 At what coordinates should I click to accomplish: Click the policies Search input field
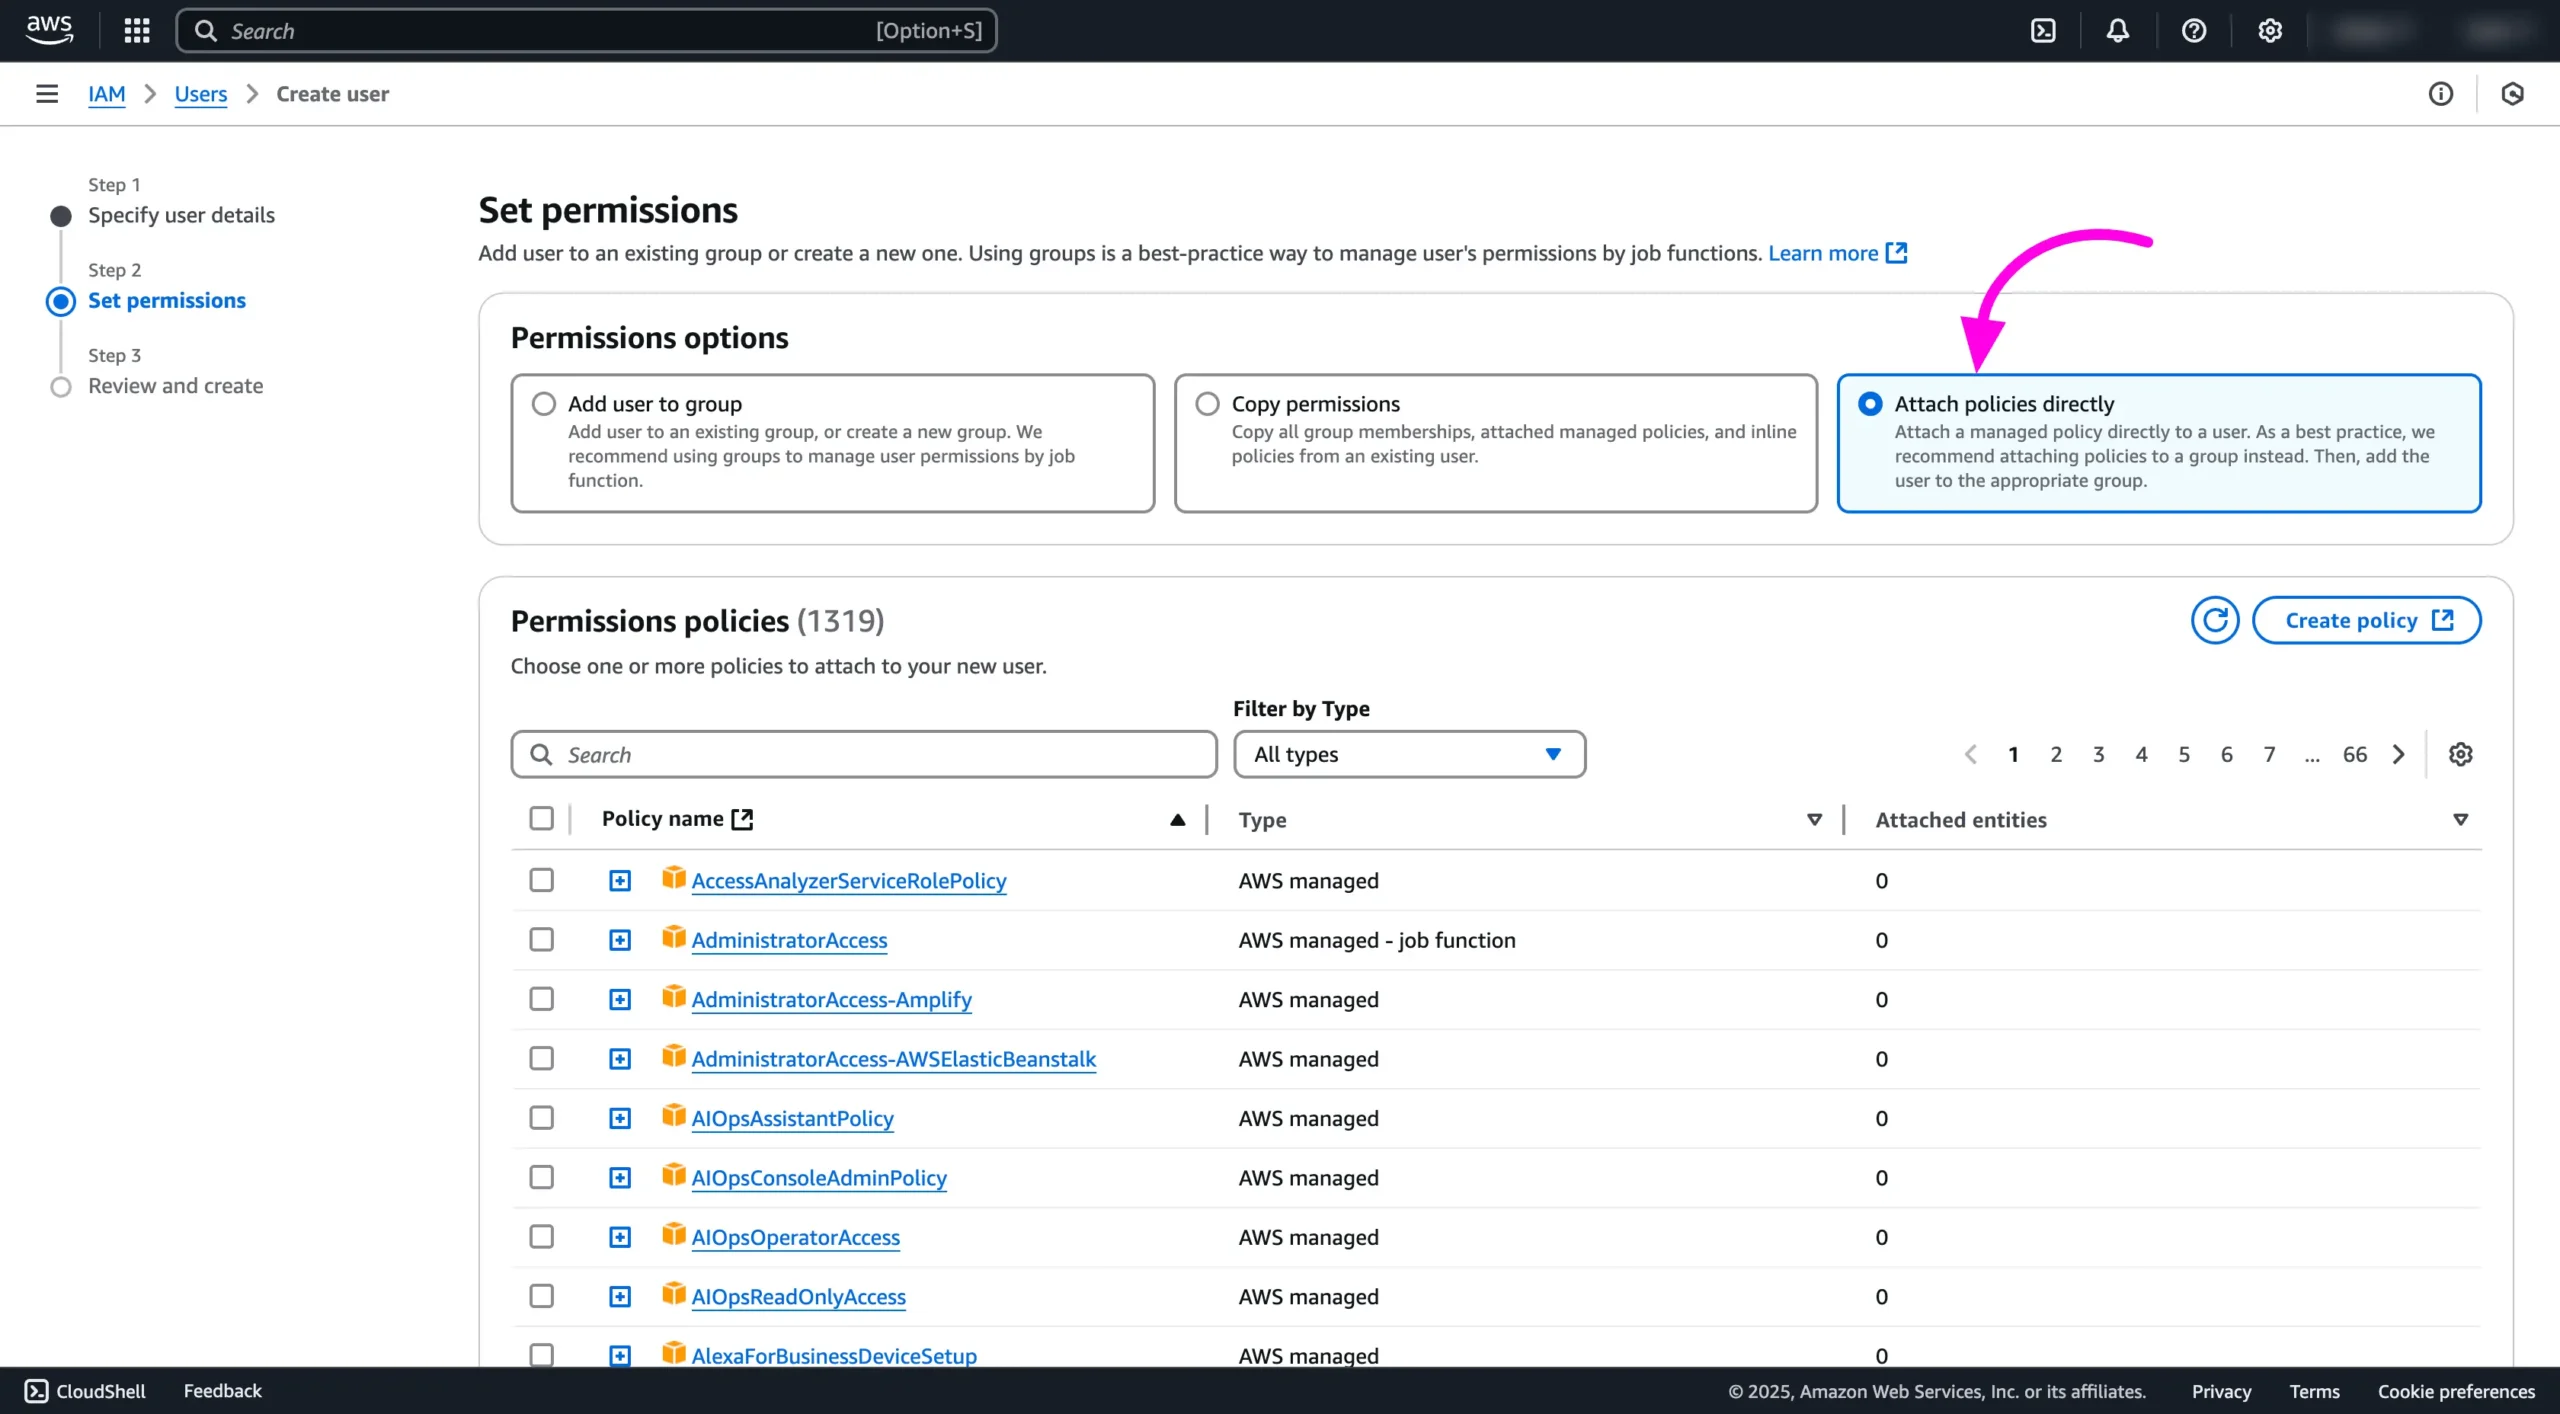click(x=864, y=754)
